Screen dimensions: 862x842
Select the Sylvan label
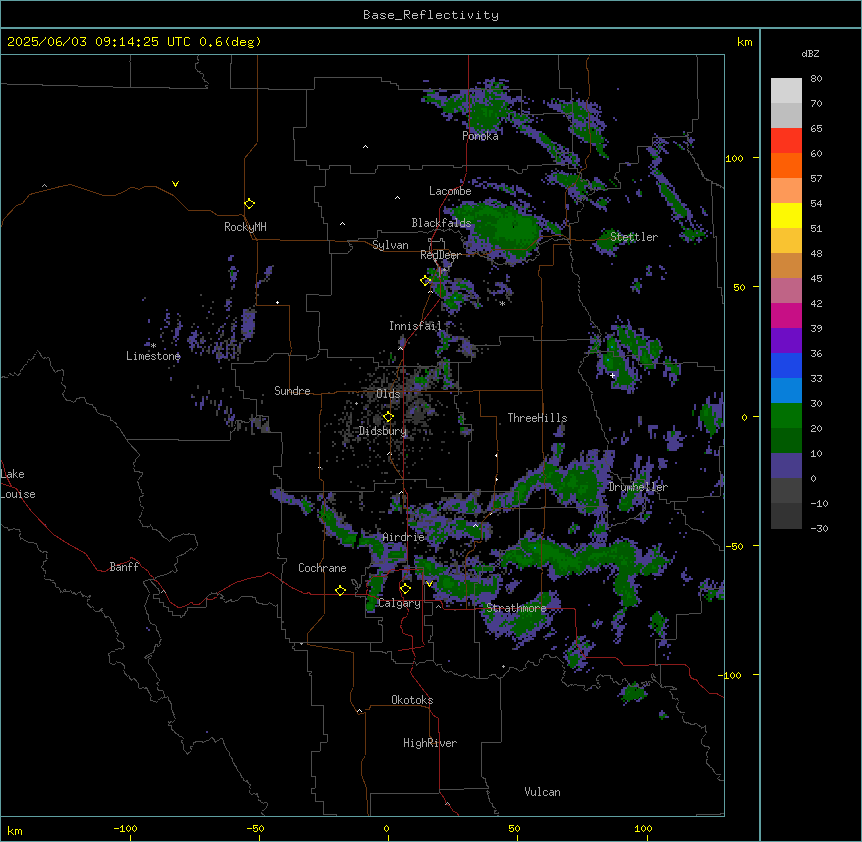pyautogui.click(x=390, y=245)
